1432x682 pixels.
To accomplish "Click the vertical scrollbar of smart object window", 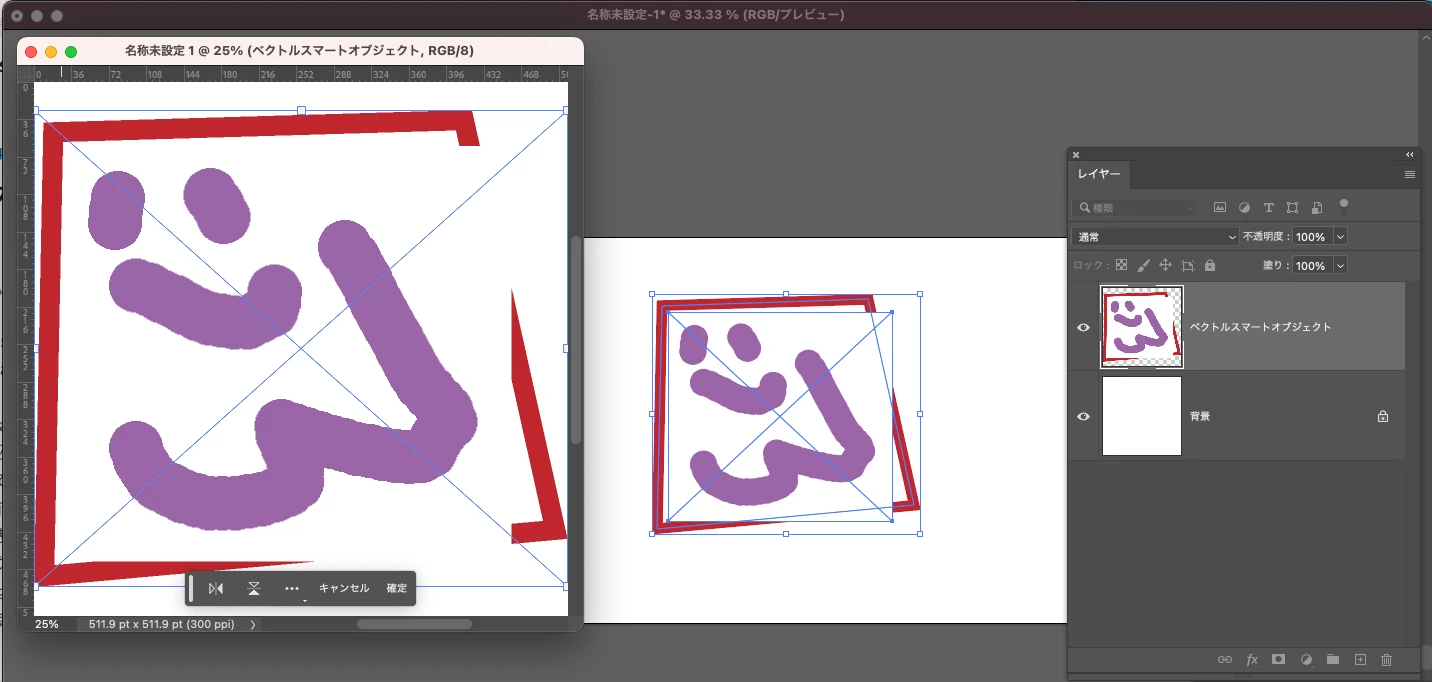I will tap(576, 340).
